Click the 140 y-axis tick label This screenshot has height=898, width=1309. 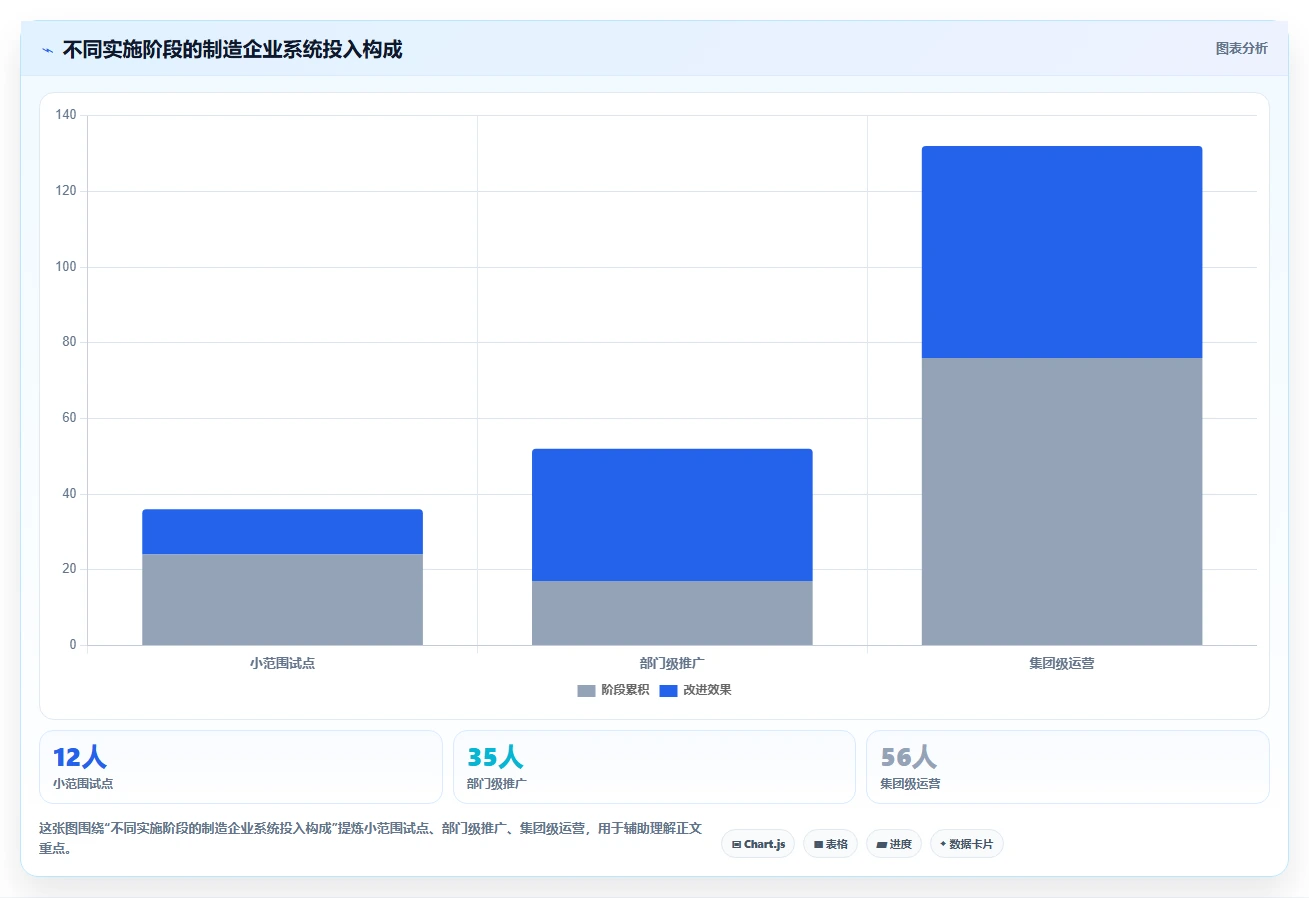pyautogui.click(x=66, y=115)
